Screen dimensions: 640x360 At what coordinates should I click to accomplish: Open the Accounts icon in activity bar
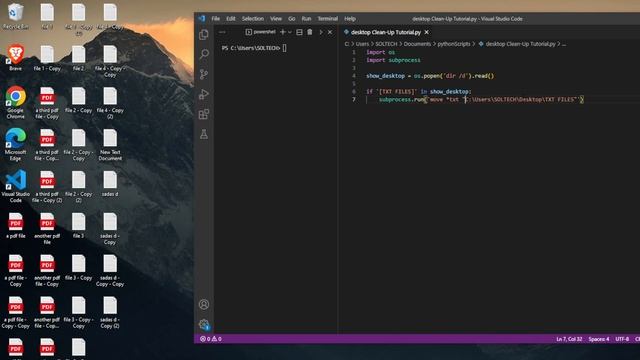(204, 304)
